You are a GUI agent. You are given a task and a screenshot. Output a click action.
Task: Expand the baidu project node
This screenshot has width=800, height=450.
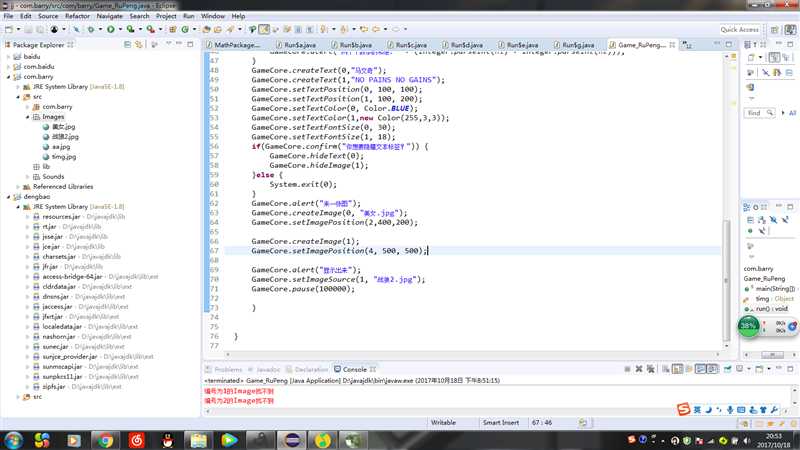point(9,58)
